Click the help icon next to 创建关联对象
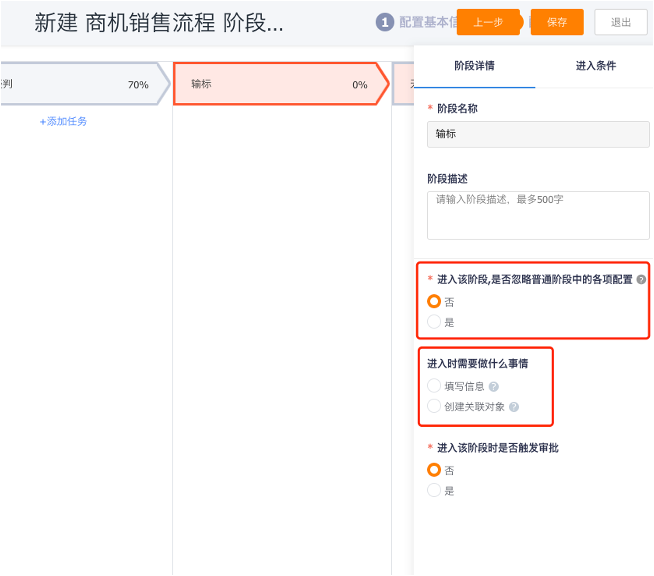Image resolution: width=654 pixels, height=576 pixels. [514, 407]
